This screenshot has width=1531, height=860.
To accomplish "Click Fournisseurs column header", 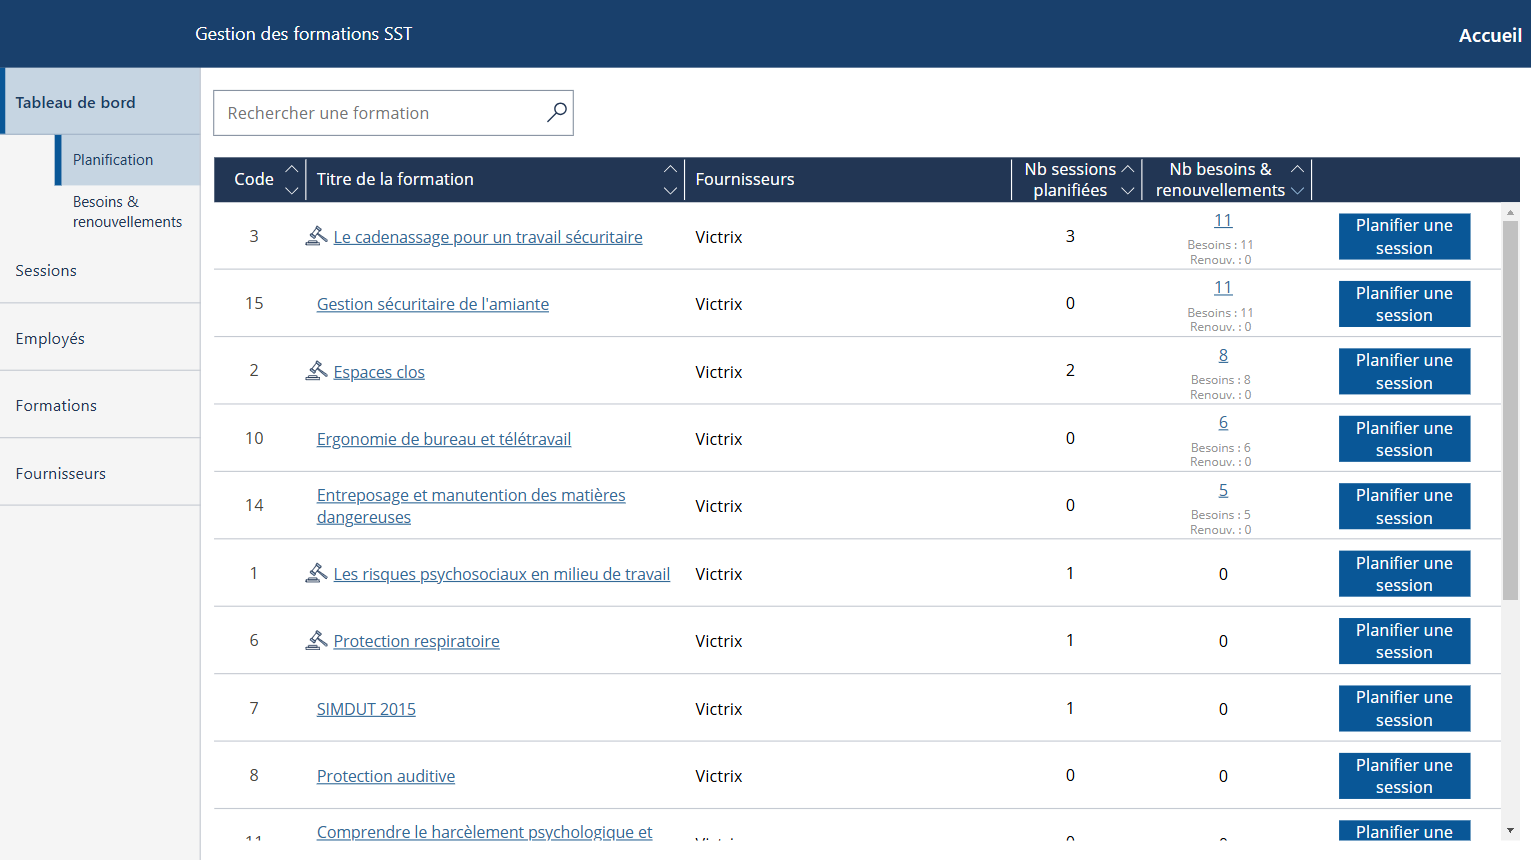I will 745,179.
